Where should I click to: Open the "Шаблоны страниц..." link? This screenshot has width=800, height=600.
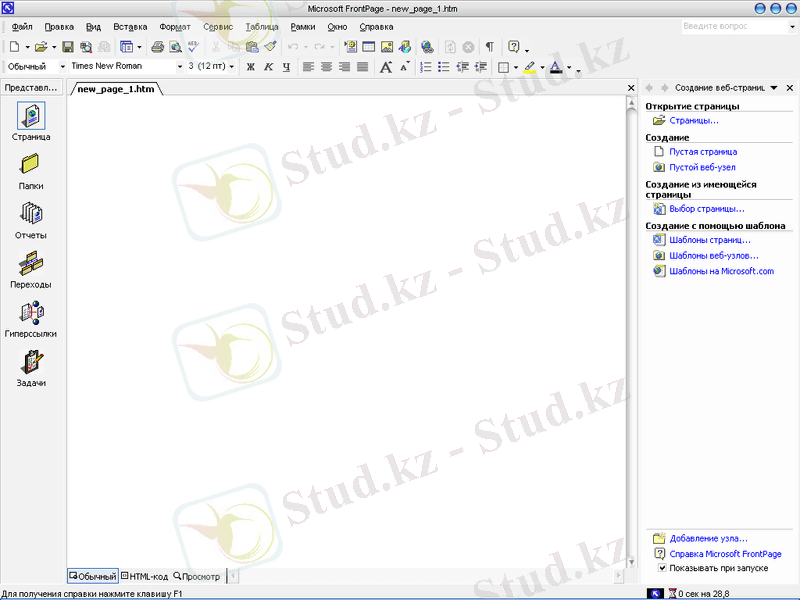click(709, 240)
